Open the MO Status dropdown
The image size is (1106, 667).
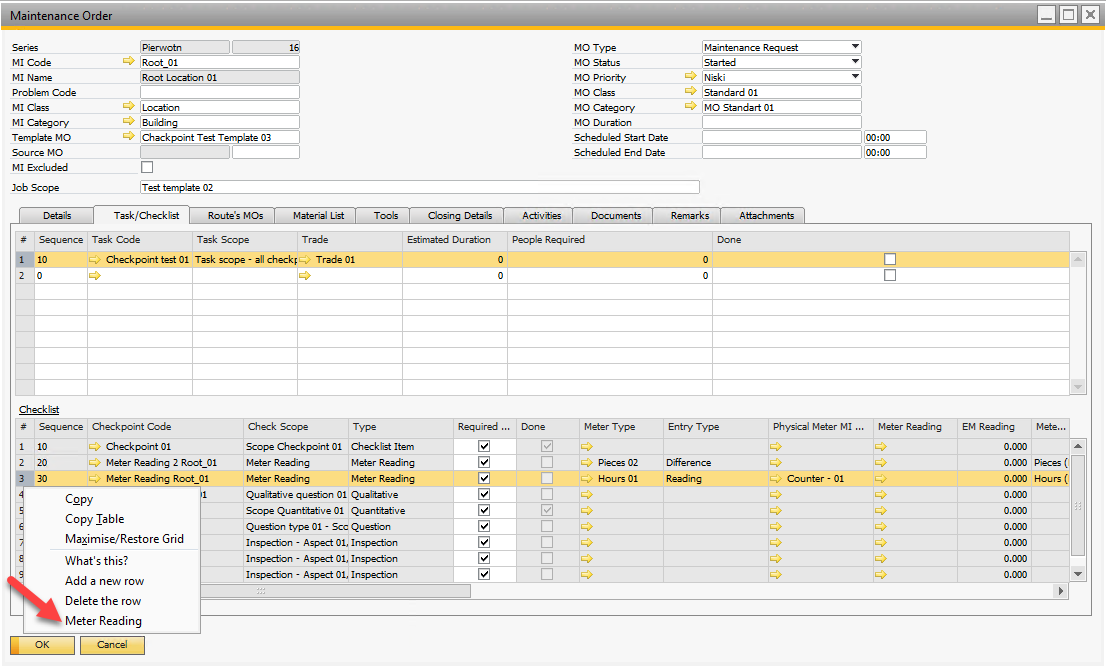854,62
